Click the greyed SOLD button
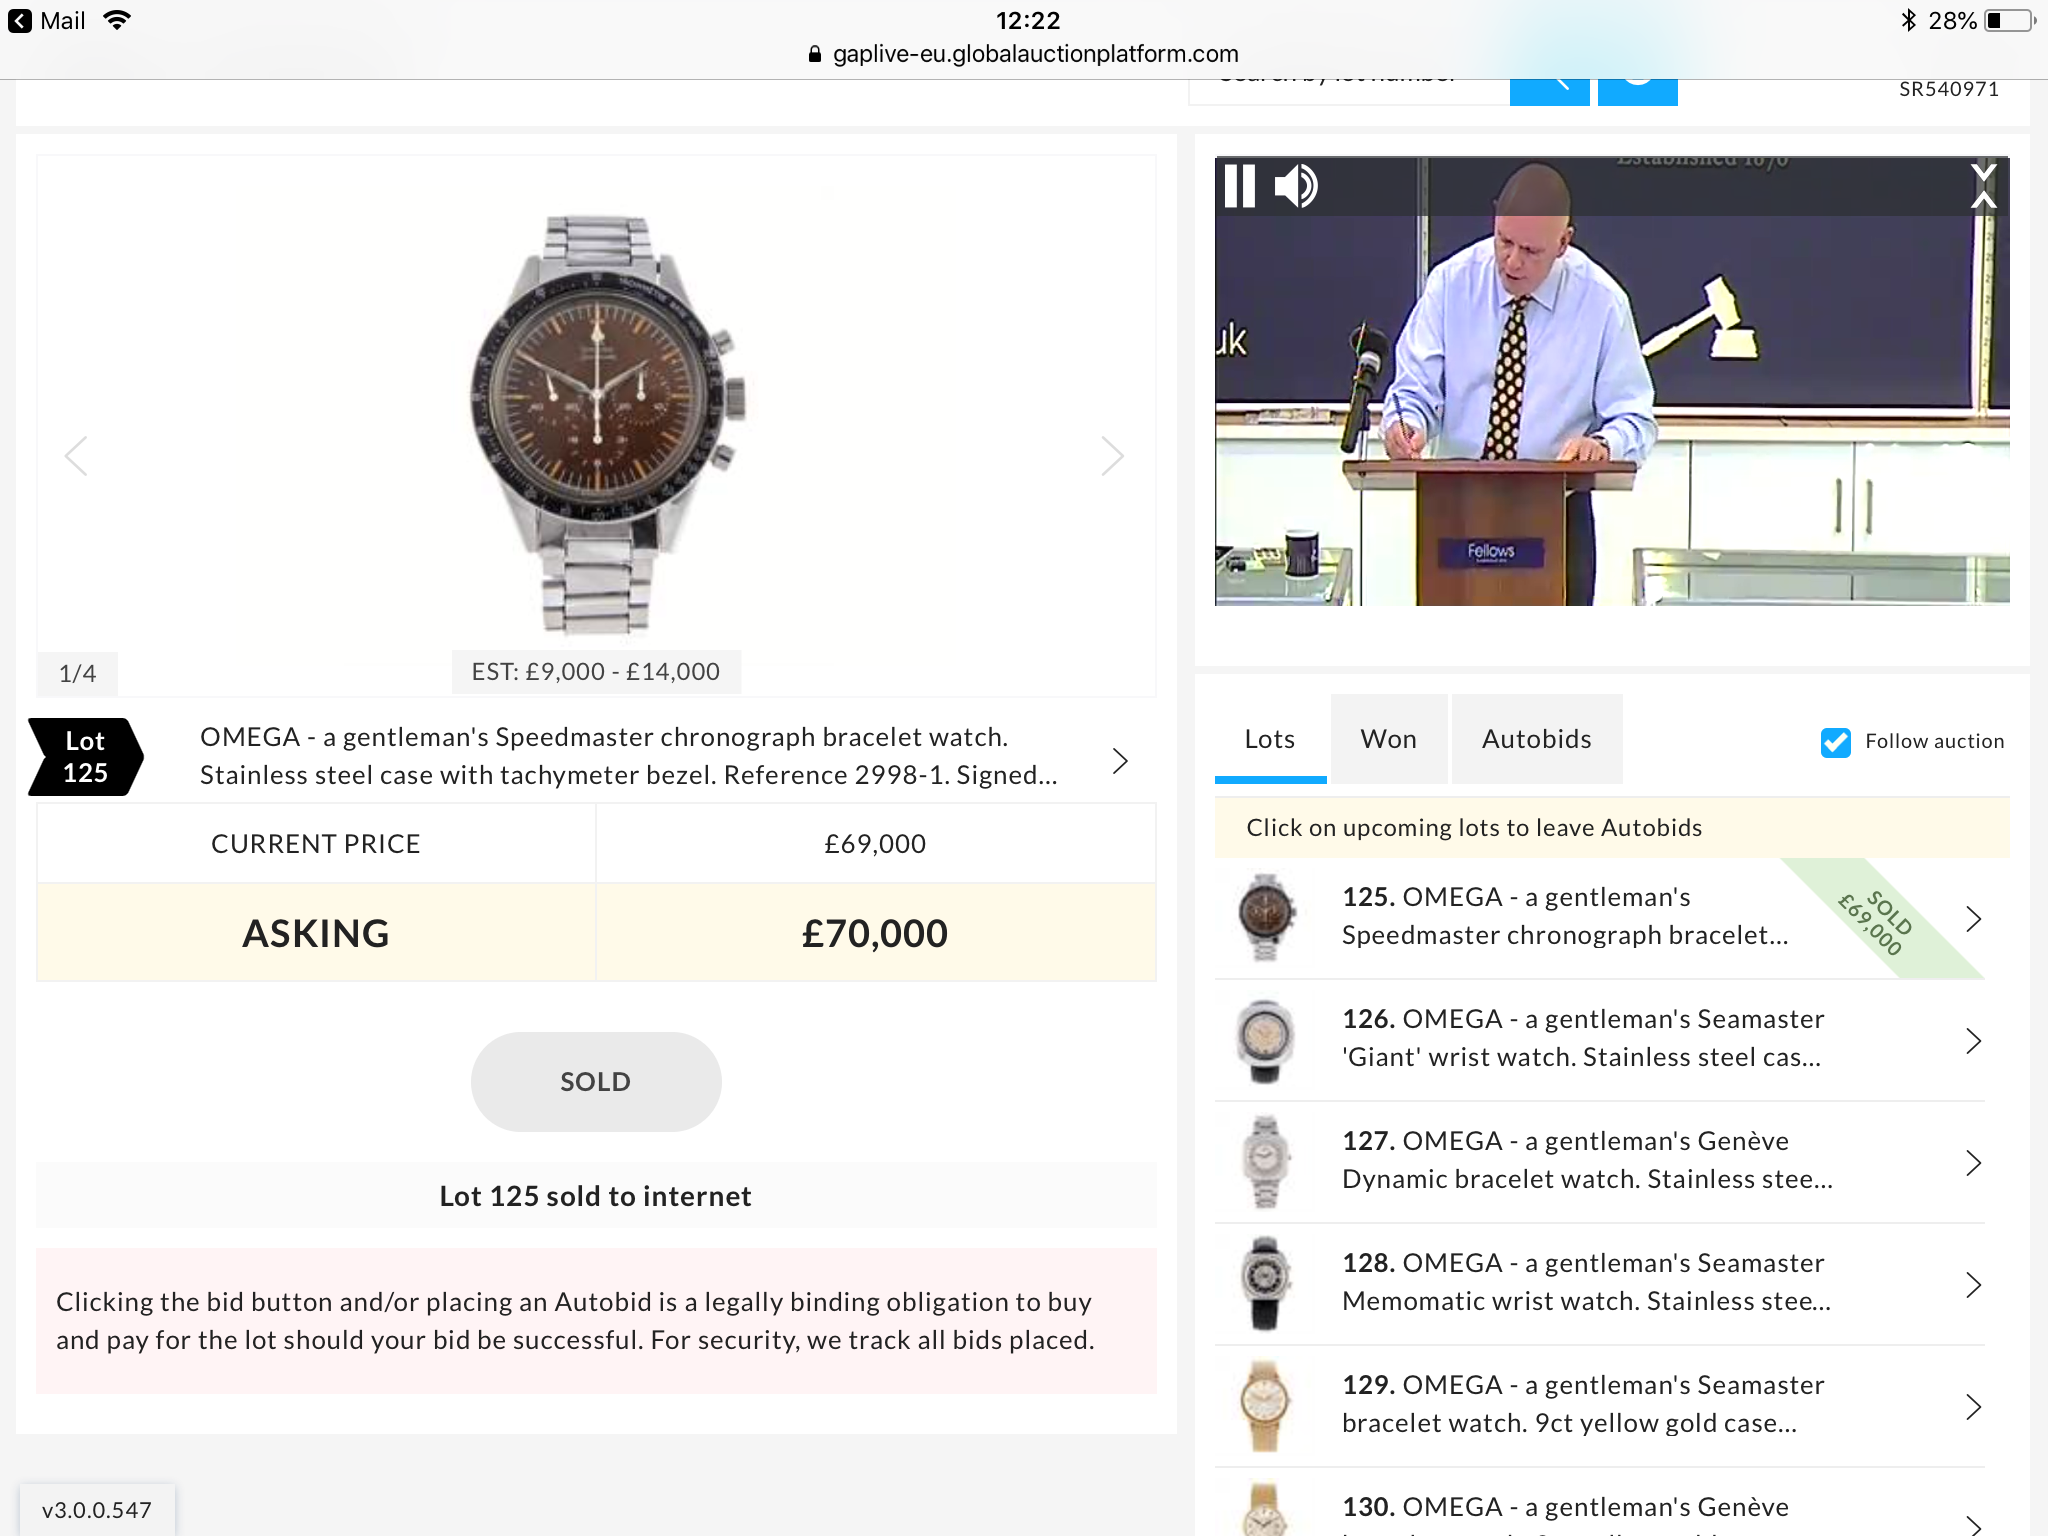The width and height of the screenshot is (2048, 1536). [596, 1082]
